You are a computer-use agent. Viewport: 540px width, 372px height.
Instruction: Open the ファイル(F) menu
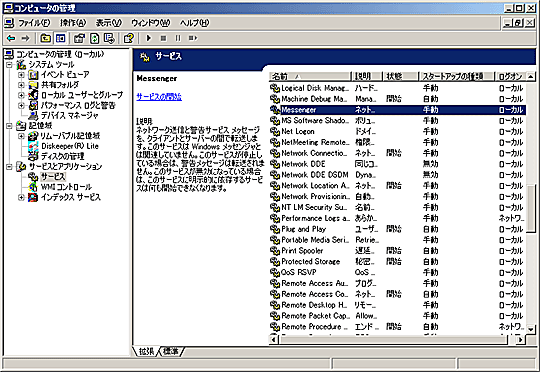(x=34, y=23)
